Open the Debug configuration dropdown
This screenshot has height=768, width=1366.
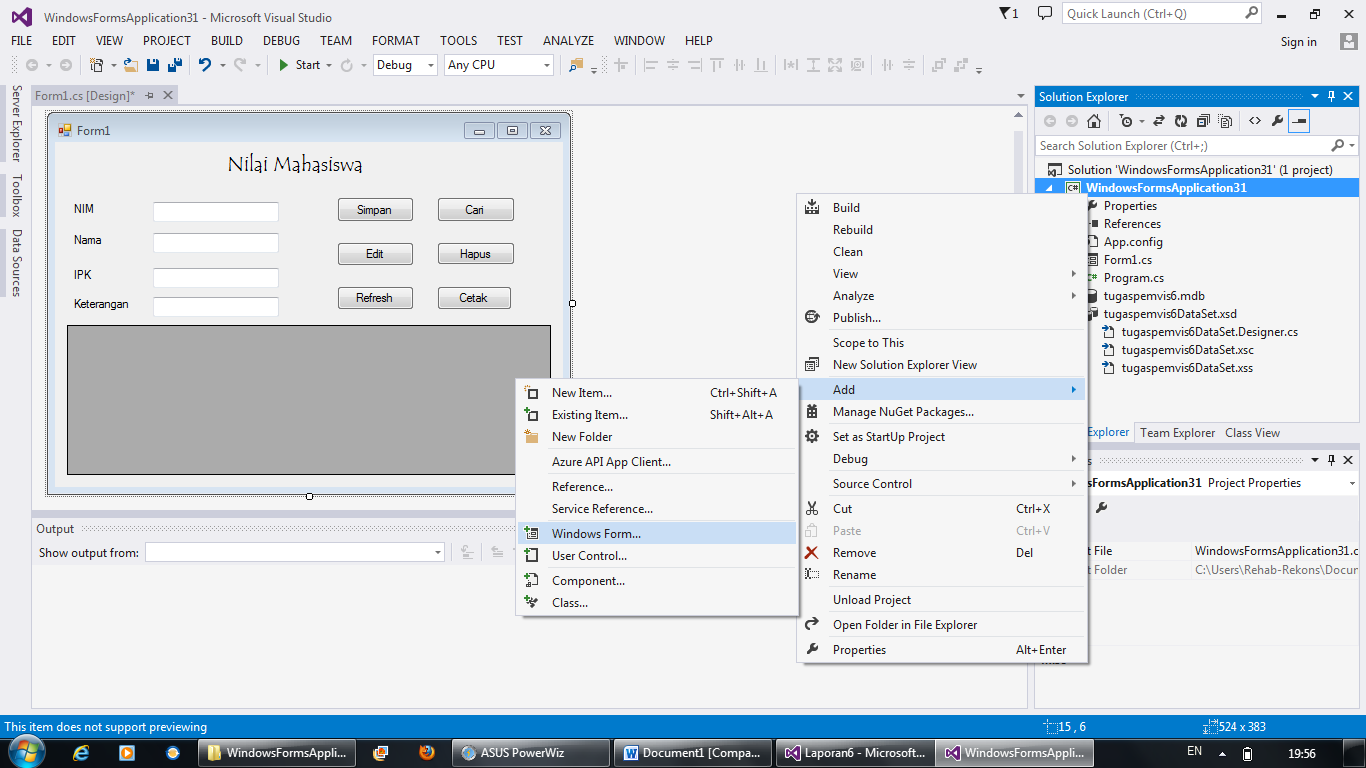[x=430, y=64]
